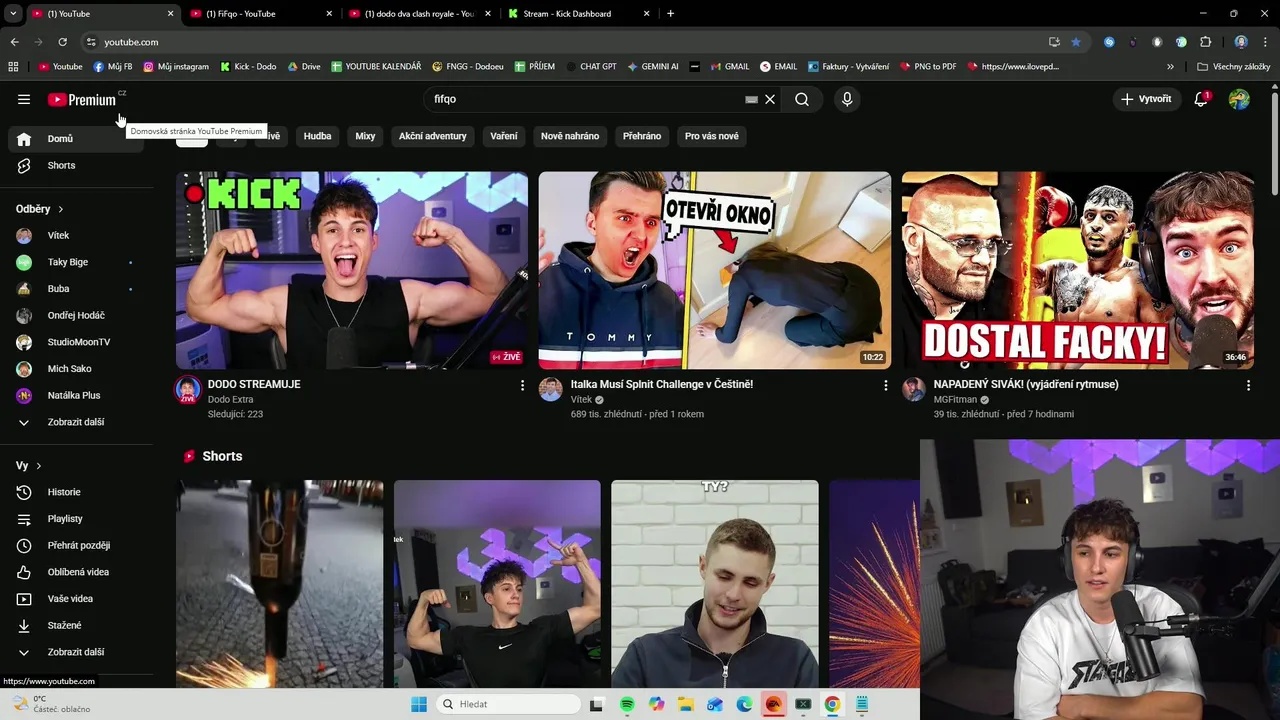Screen dimensions: 1280x720
Task: Open the Taky Bige subscription
Action: coord(76,262)
